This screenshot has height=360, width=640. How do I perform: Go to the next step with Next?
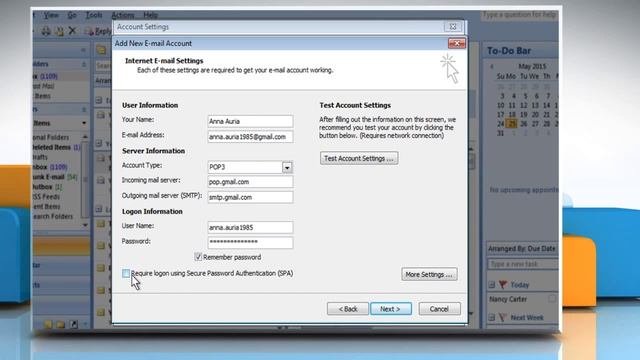(x=391, y=309)
